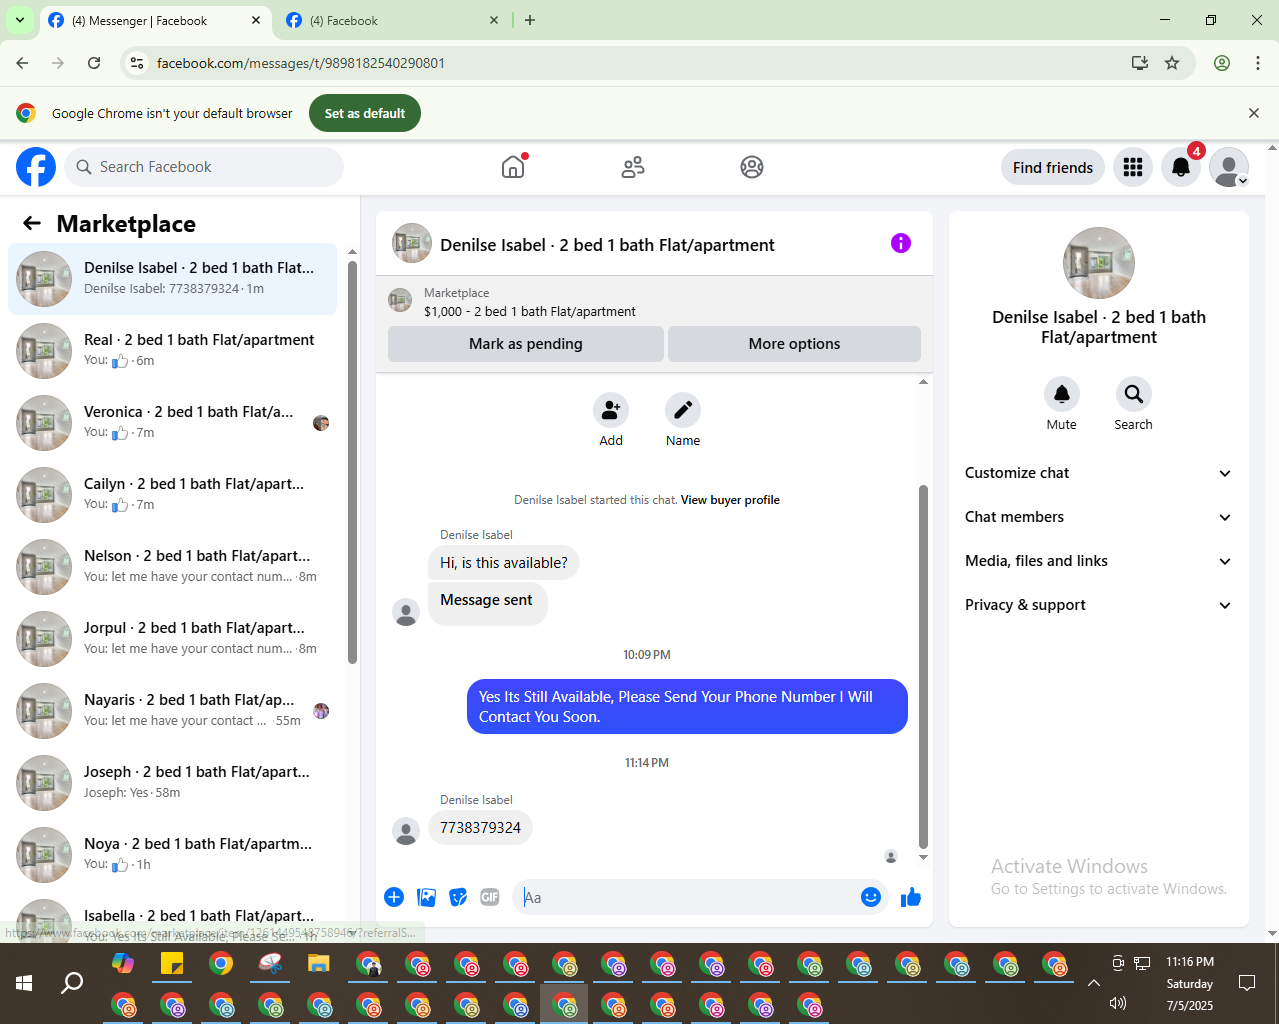Click Mark as pending button
Screen dimensions: 1279x1024
click(x=526, y=344)
